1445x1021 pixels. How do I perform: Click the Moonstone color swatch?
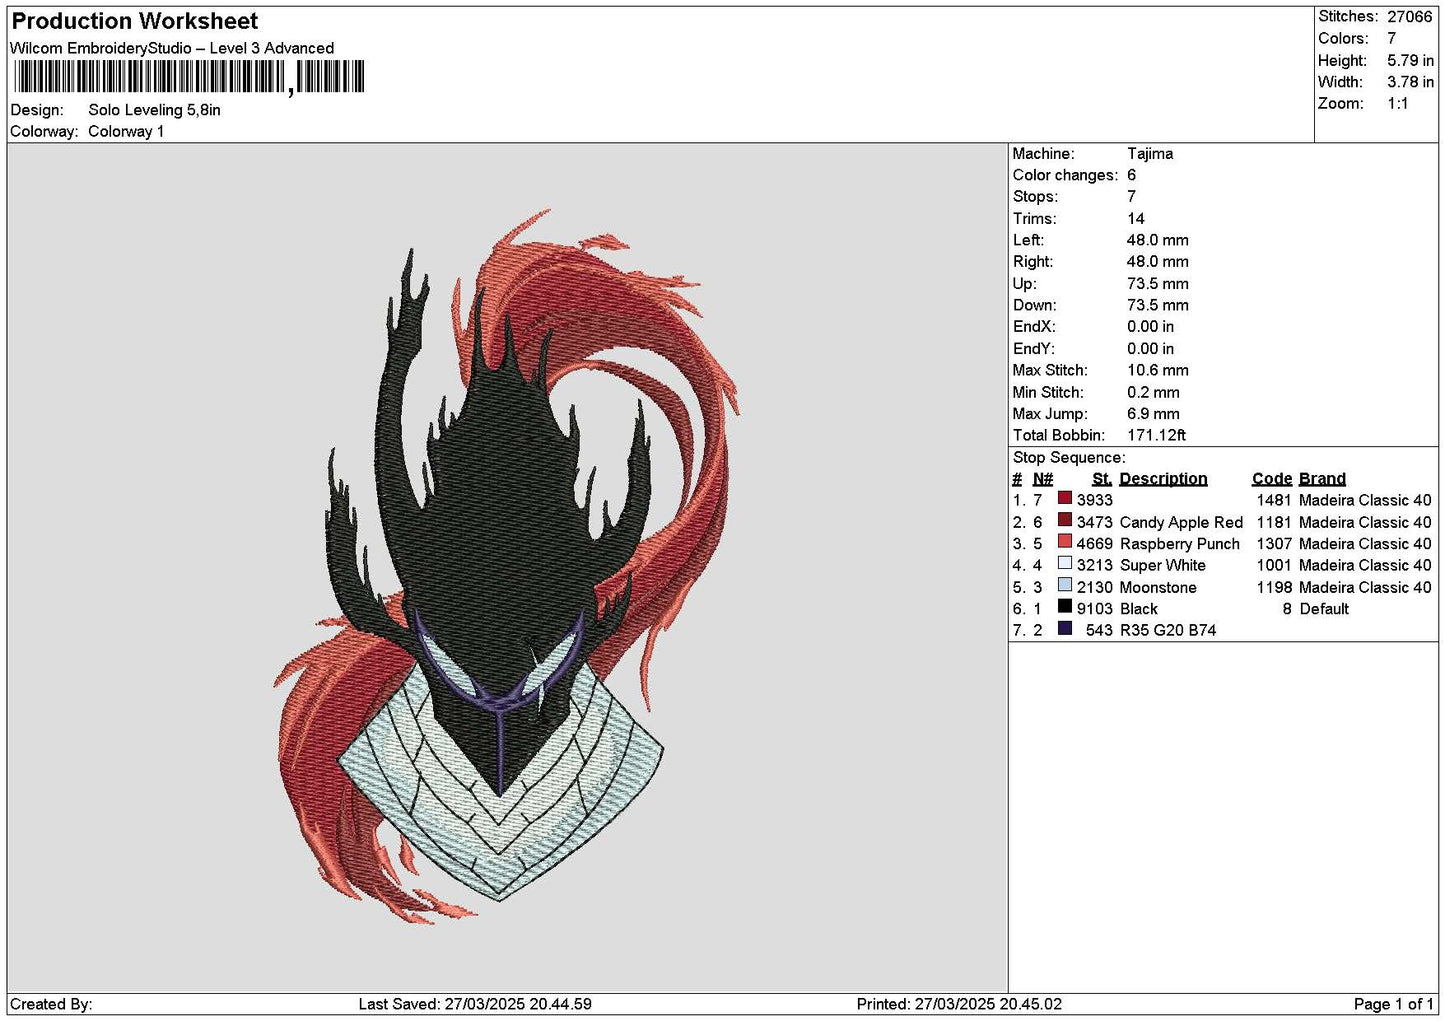(x=1065, y=585)
